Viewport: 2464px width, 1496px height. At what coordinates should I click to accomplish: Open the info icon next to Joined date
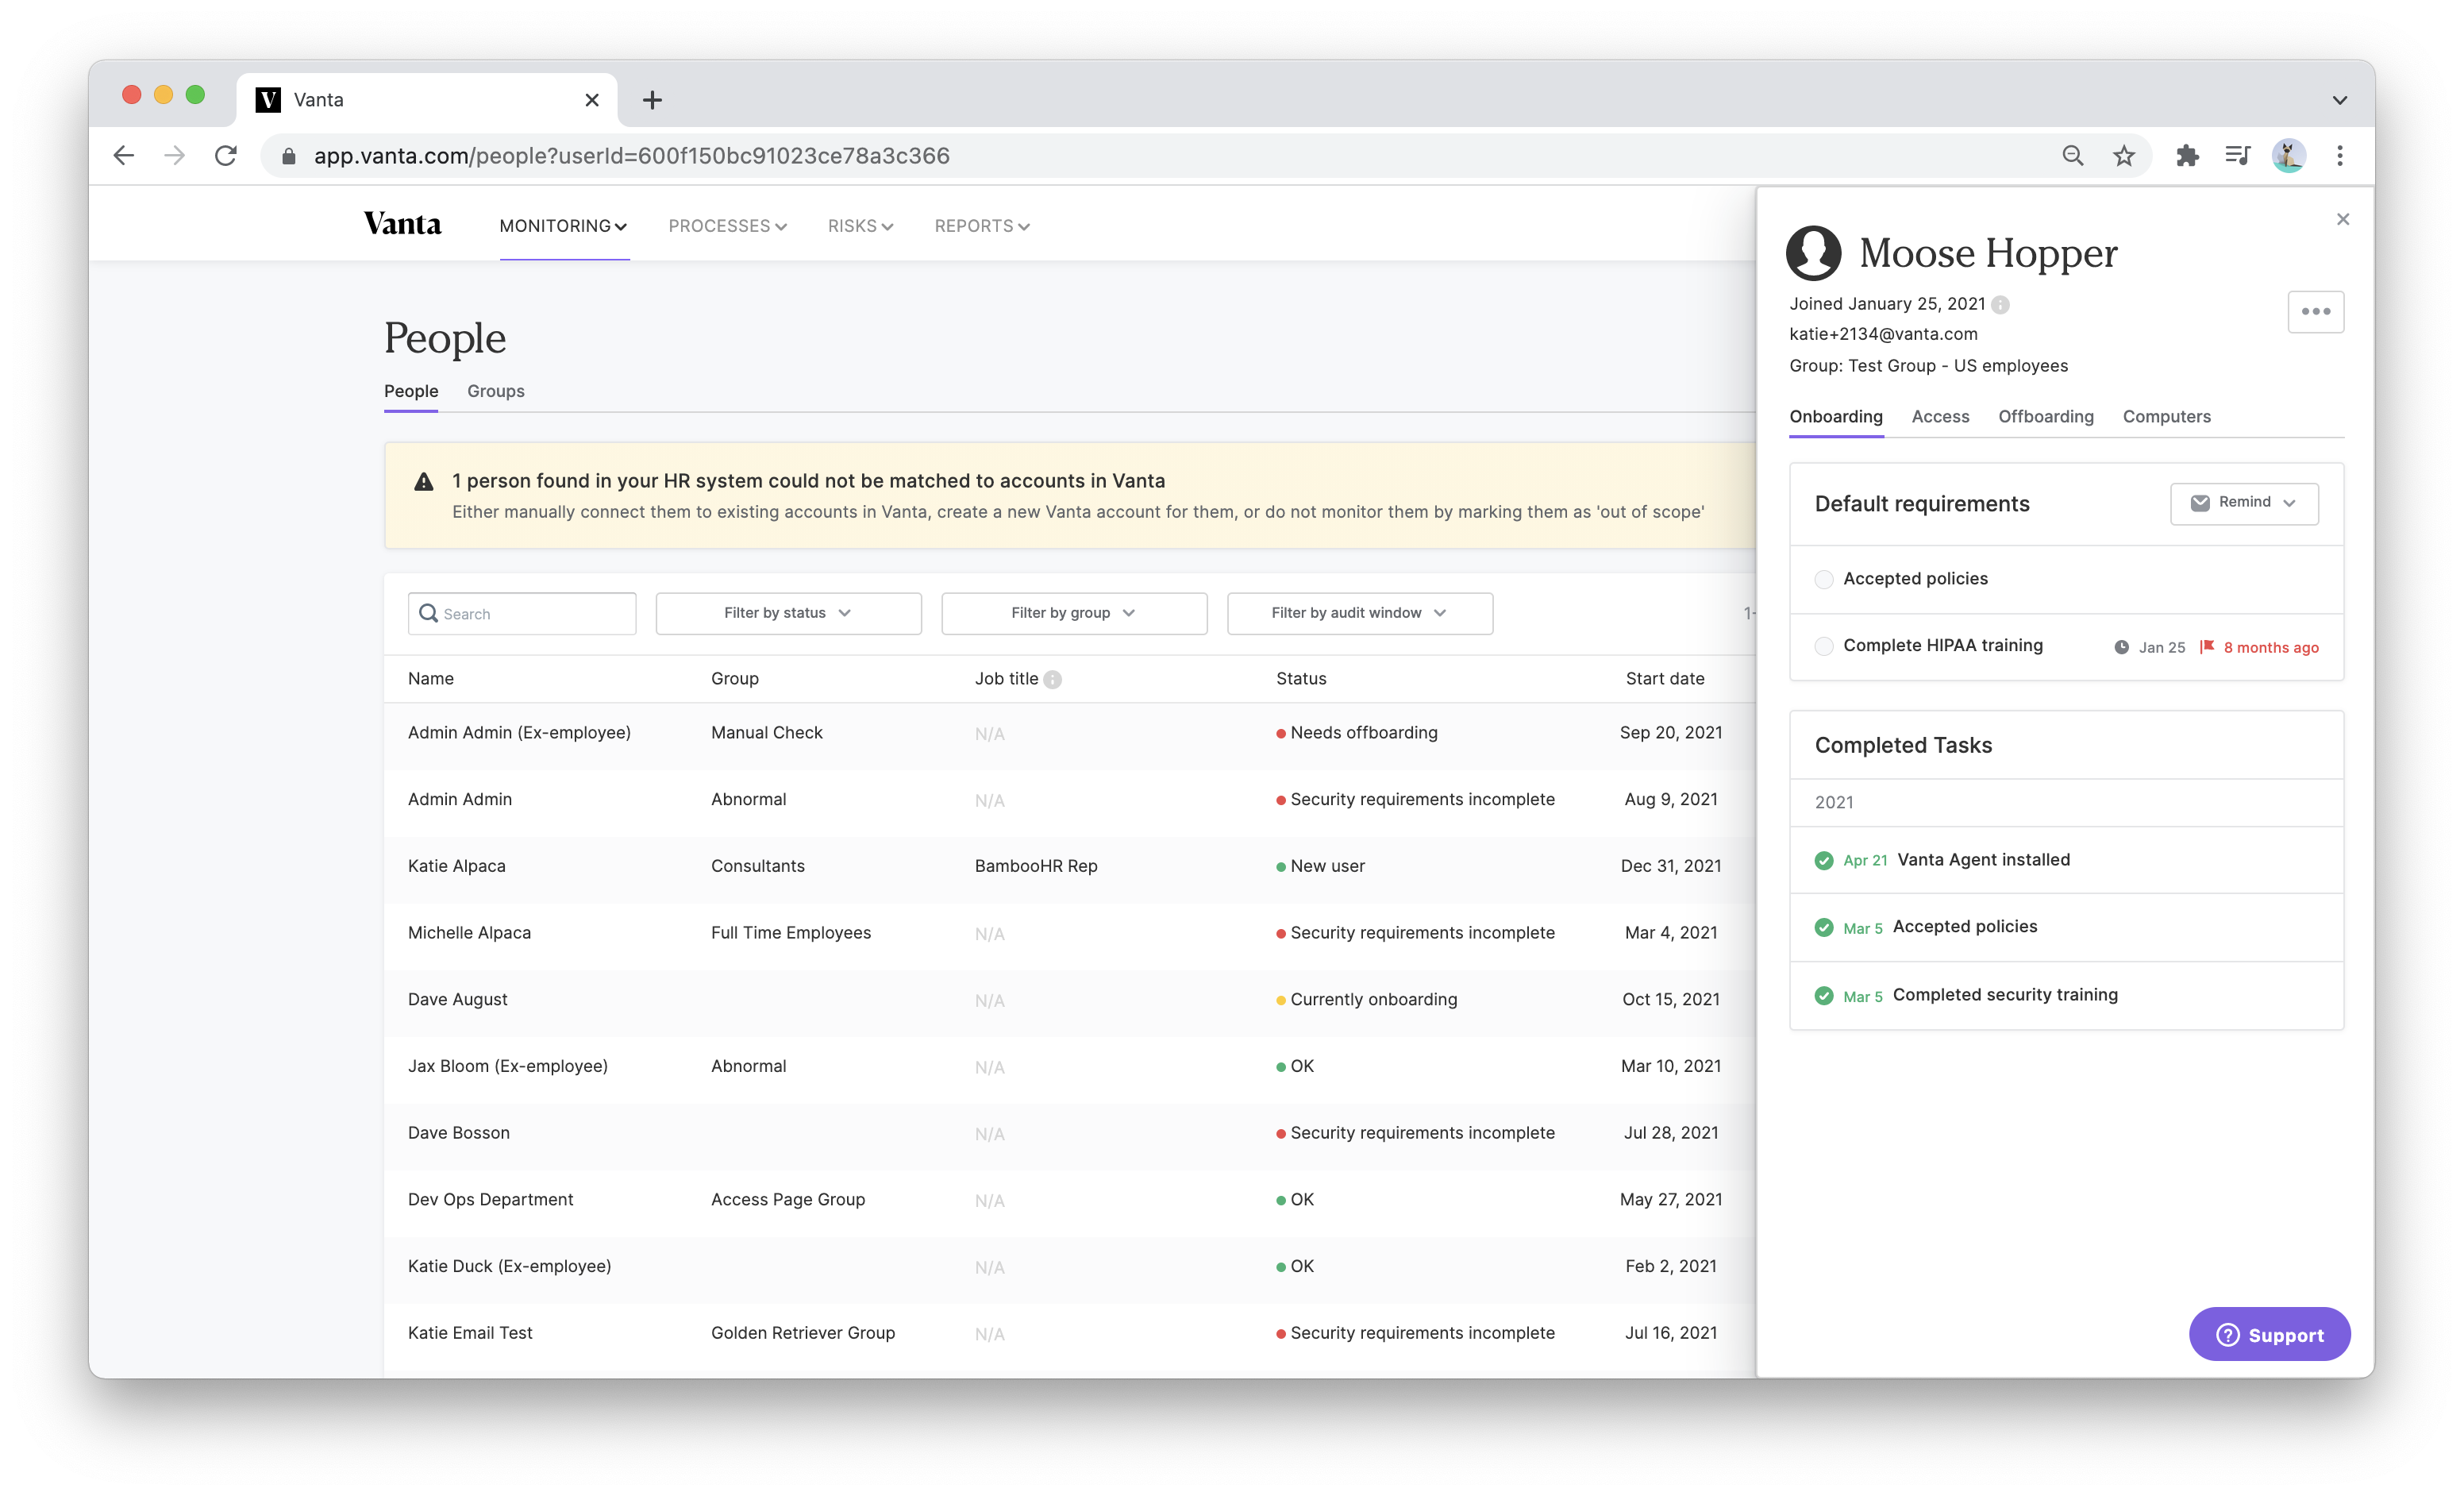coord(2000,305)
